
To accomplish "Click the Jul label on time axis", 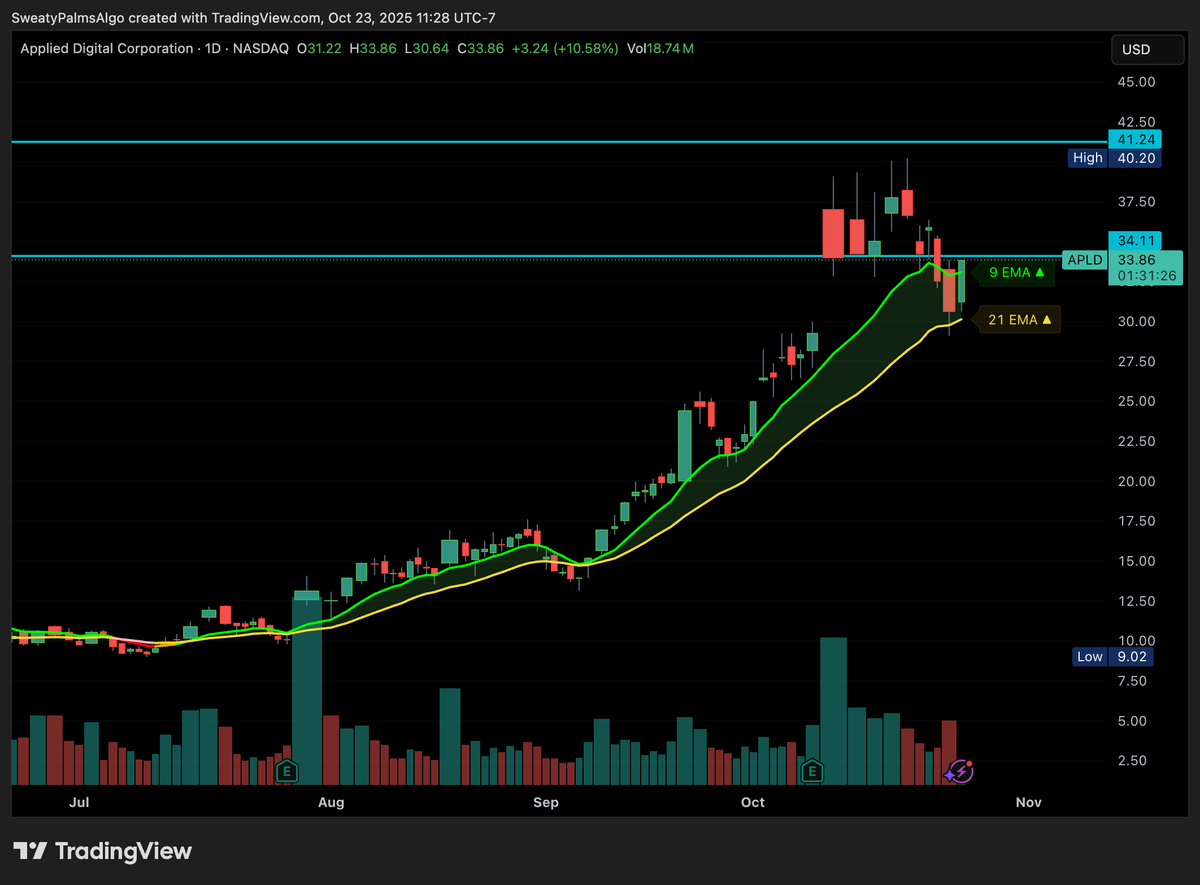I will pyautogui.click(x=81, y=802).
